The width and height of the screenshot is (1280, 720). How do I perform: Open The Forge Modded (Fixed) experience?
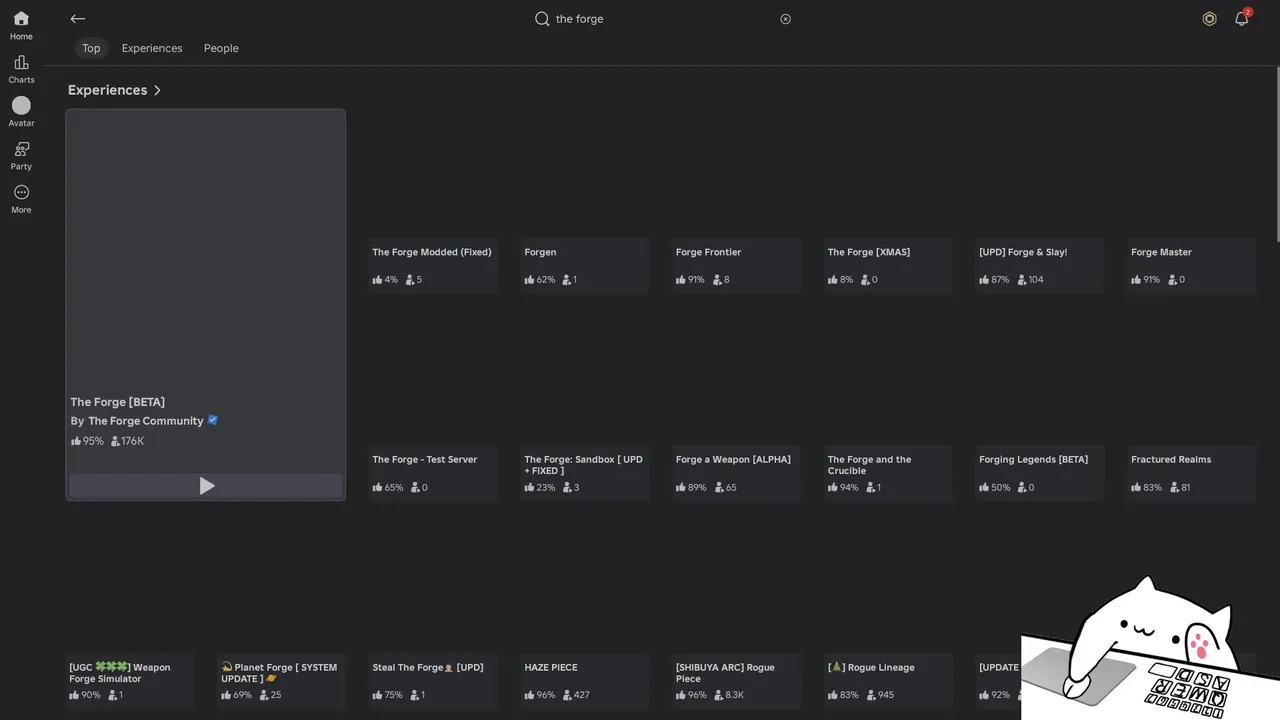click(432, 252)
